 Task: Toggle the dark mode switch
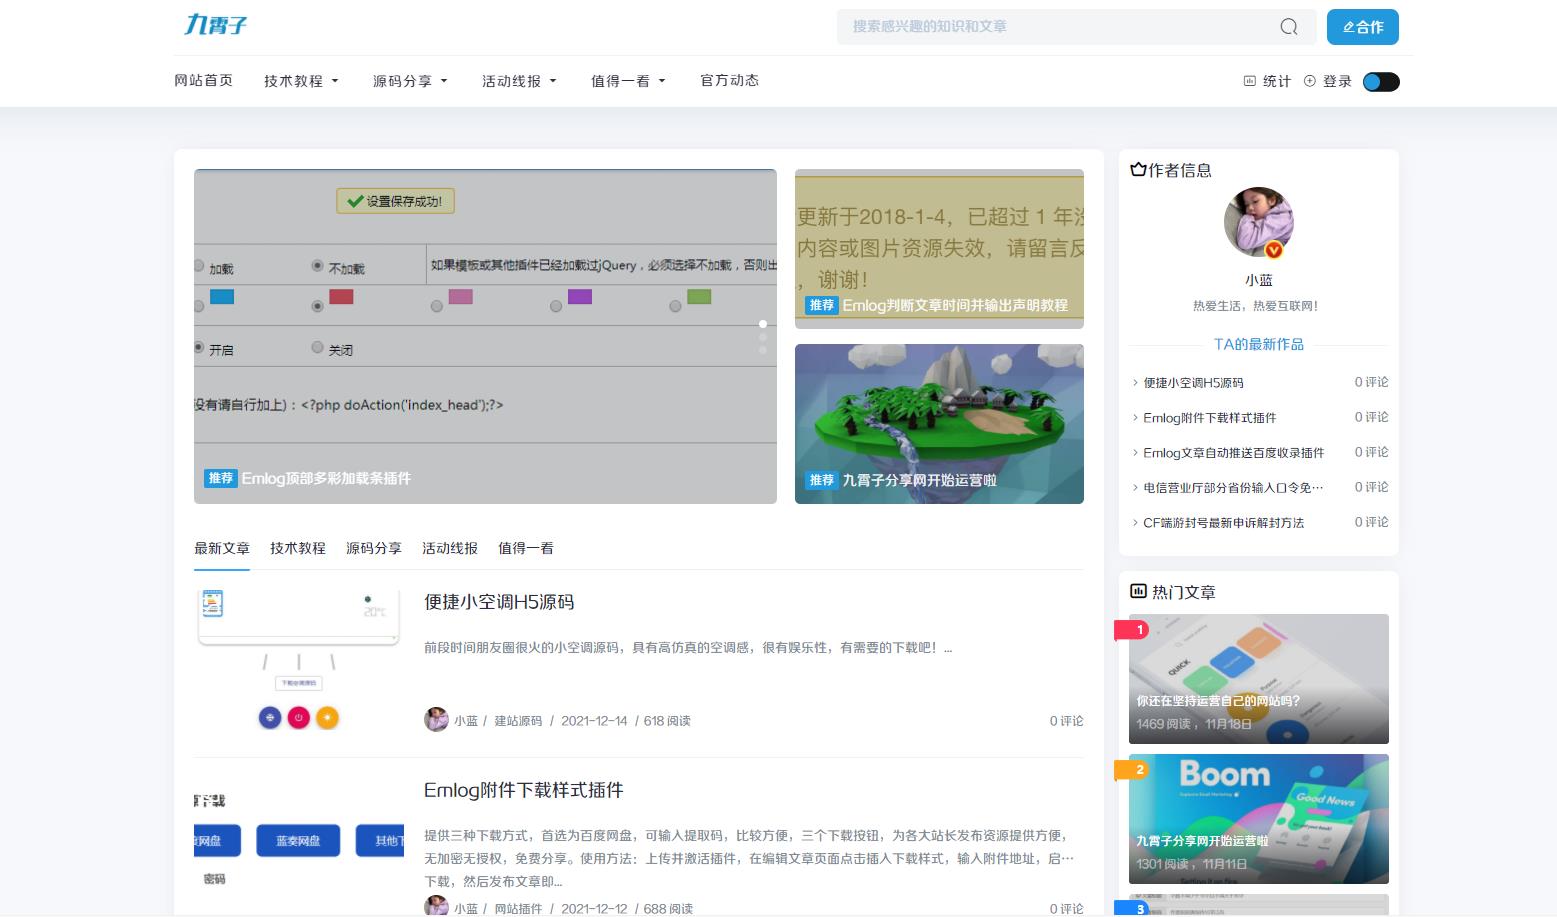[x=1380, y=81]
